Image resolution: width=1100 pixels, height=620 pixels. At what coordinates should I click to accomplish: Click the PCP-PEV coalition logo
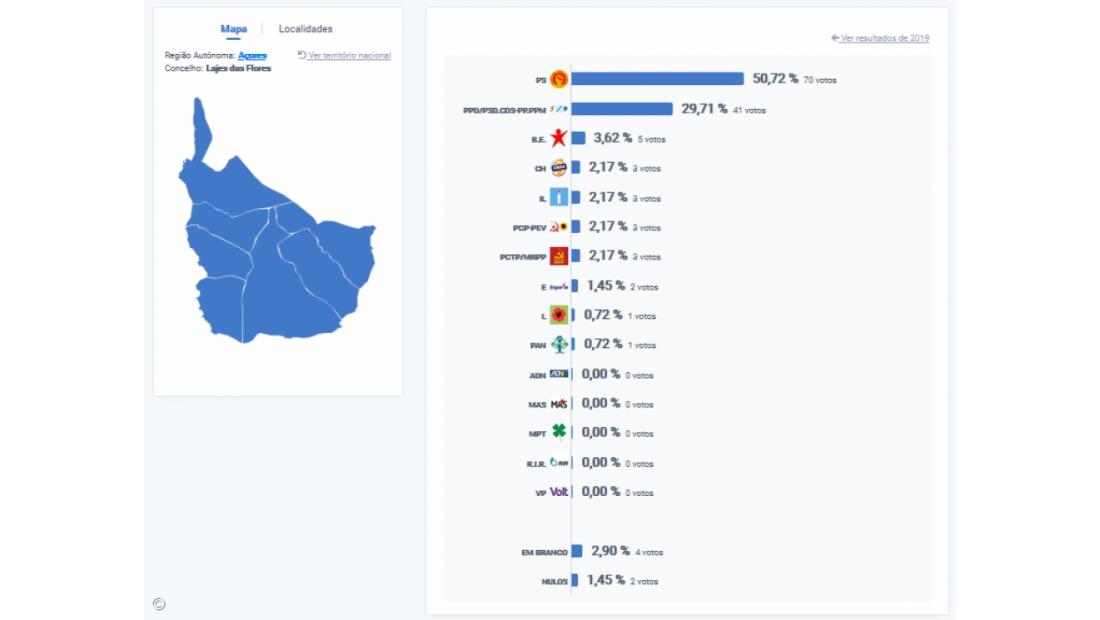(x=559, y=227)
